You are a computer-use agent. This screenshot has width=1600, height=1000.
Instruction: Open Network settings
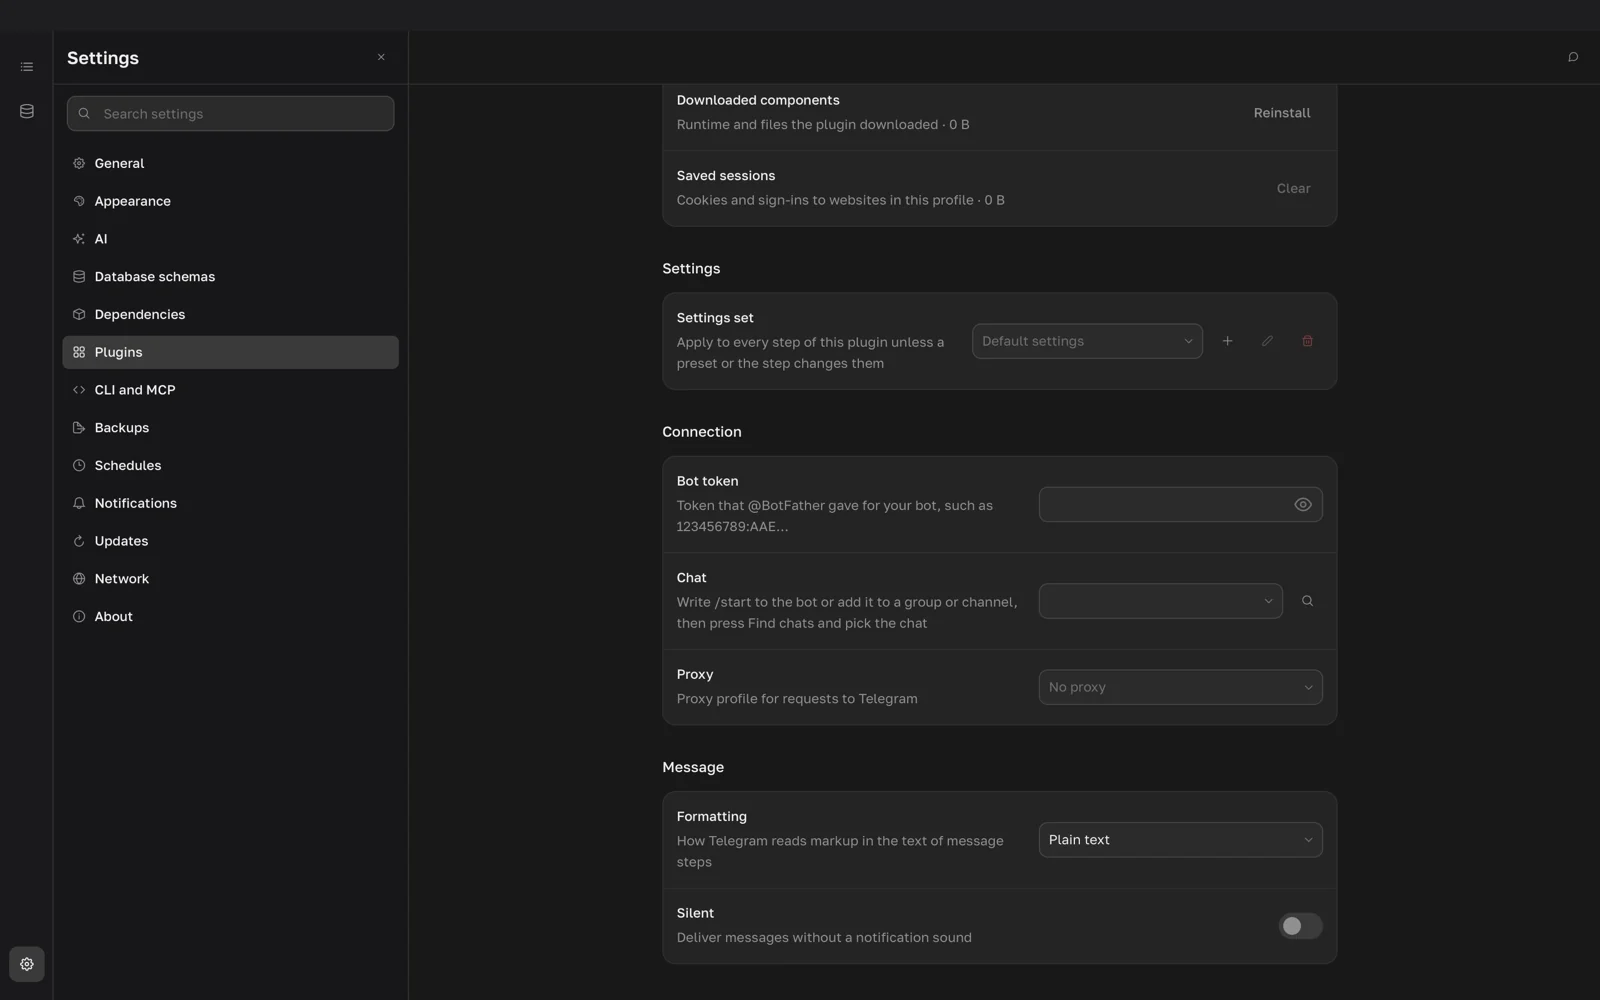coord(231,579)
